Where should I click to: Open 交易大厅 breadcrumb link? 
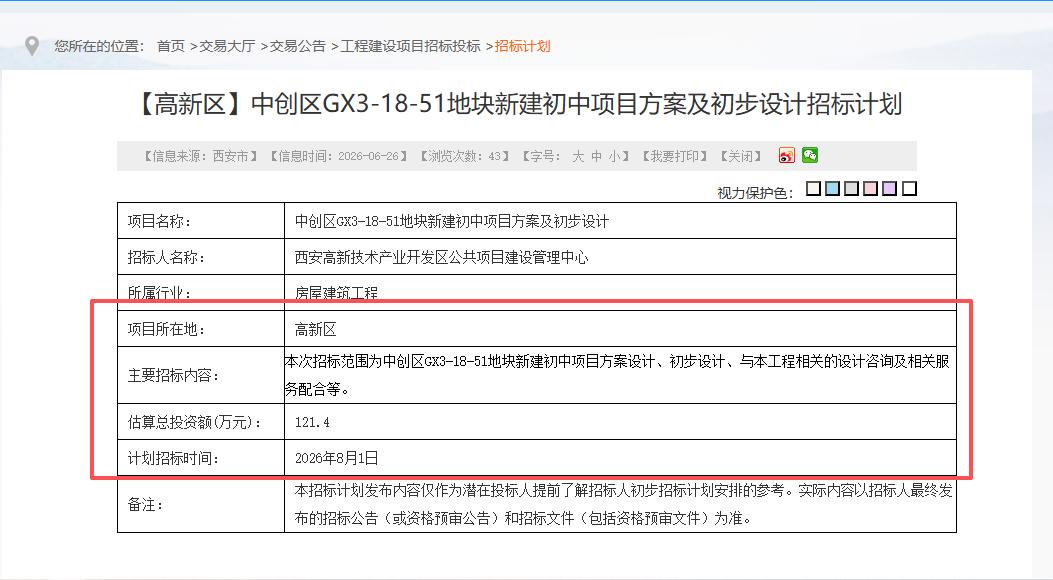tap(227, 46)
